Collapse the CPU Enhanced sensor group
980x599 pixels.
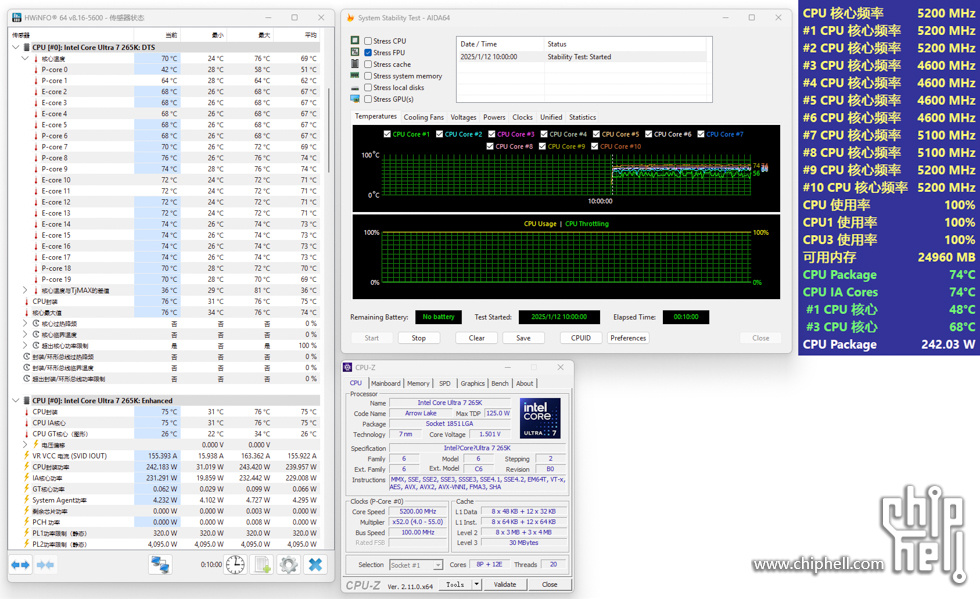pos(16,400)
